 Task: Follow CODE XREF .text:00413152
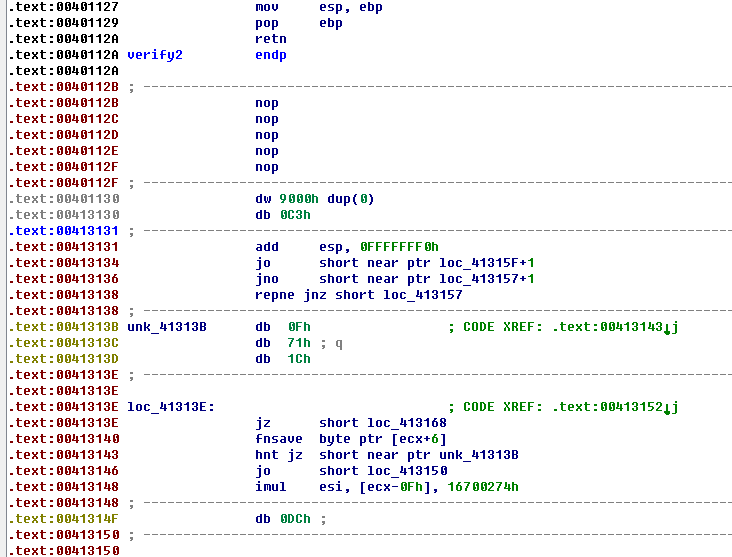[x=615, y=407]
